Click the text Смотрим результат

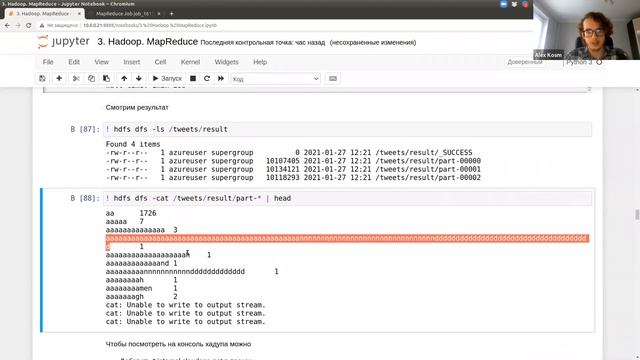click(x=137, y=107)
